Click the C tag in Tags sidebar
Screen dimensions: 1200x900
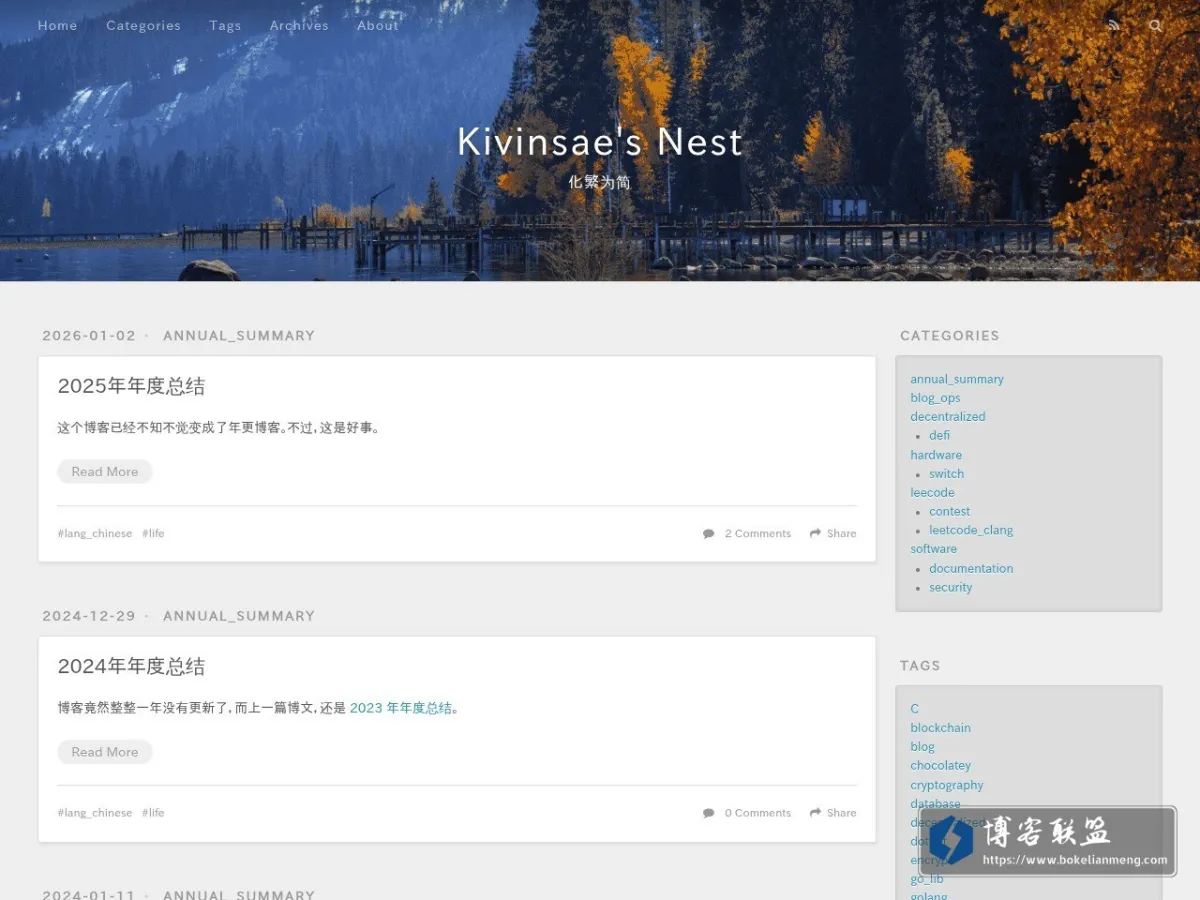tap(914, 709)
